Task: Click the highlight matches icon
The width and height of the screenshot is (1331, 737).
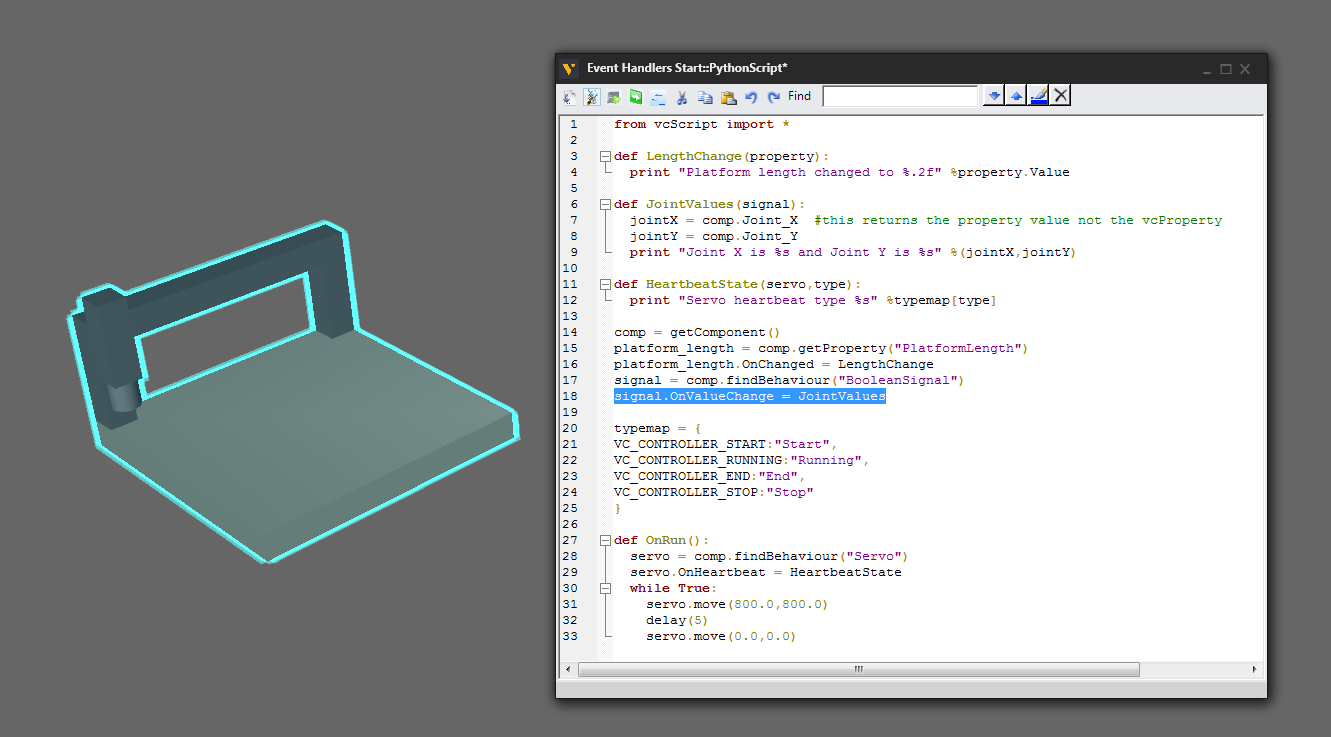Action: click(1039, 96)
